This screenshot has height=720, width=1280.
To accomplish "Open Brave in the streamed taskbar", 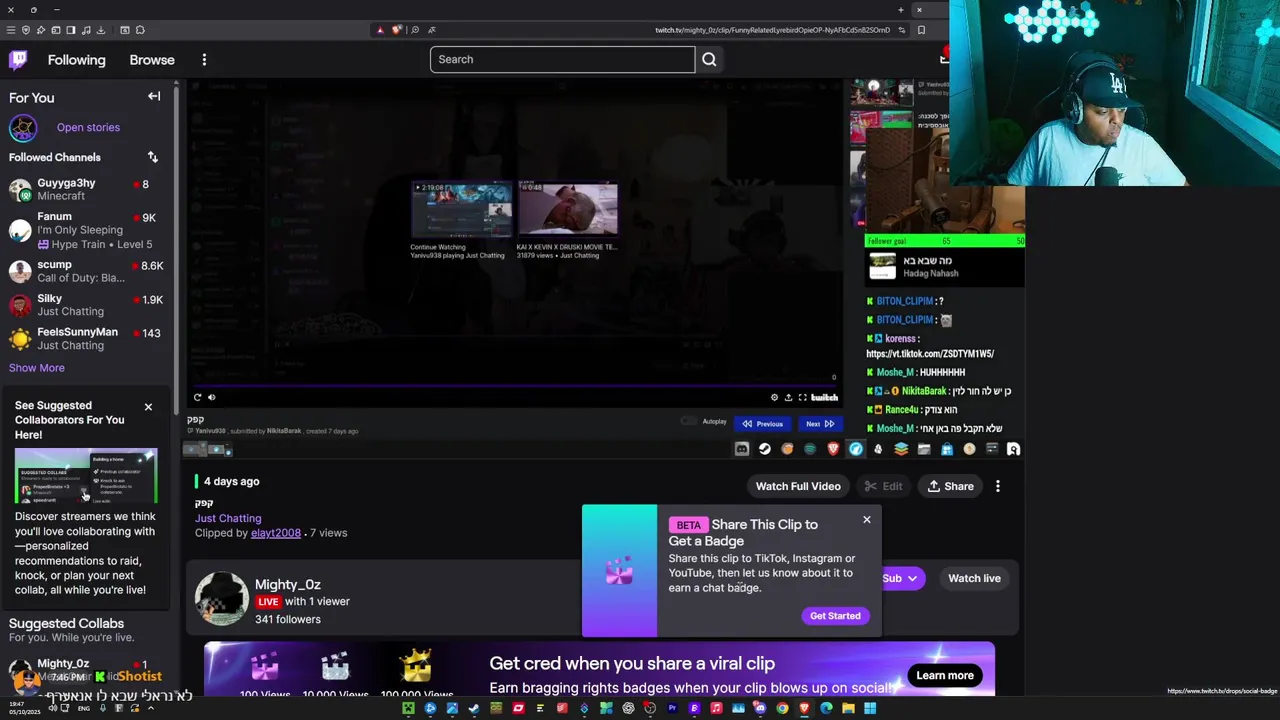I will point(833,449).
